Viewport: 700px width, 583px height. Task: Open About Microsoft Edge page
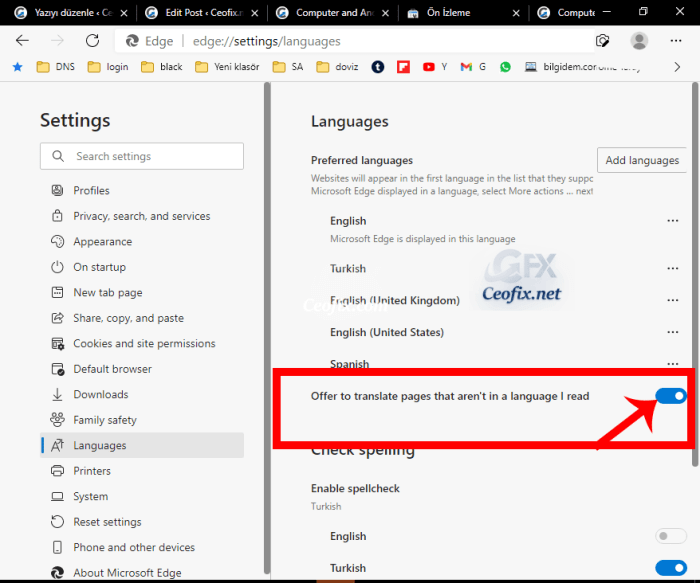click(142, 573)
